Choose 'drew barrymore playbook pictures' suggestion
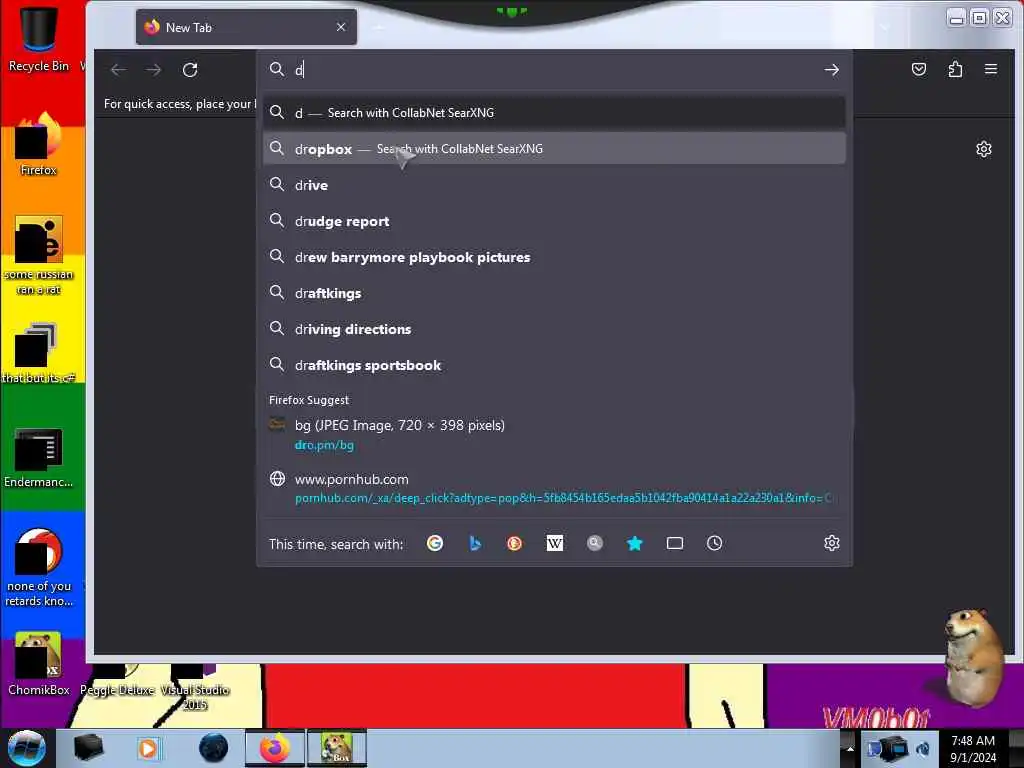This screenshot has height=768, width=1024. click(554, 257)
